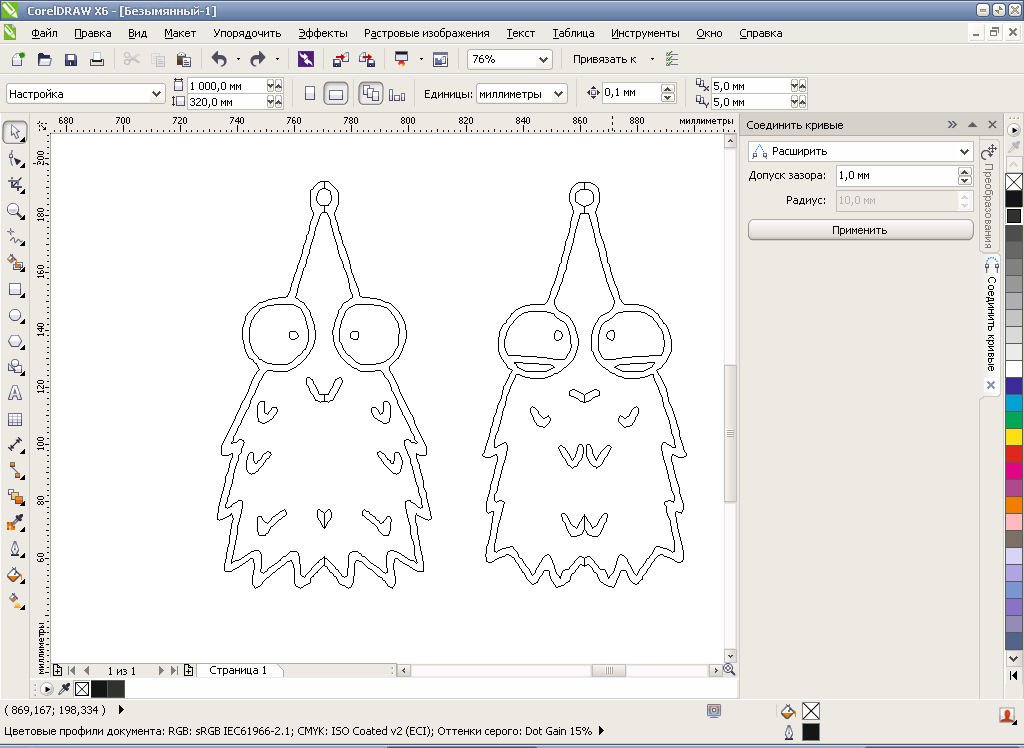The height and width of the screenshot is (748, 1024).
Task: Open the Инструменты menu
Action: (645, 33)
